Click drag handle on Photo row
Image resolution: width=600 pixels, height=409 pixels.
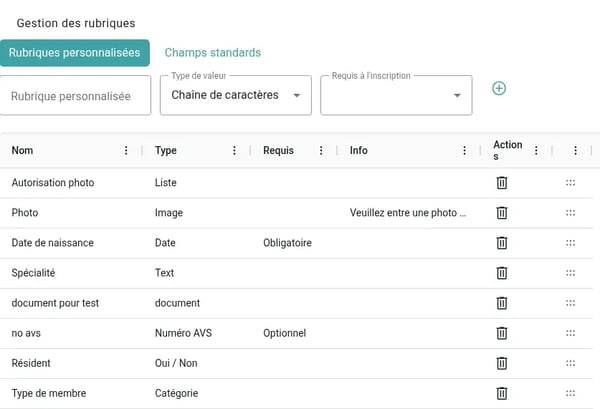(x=570, y=213)
